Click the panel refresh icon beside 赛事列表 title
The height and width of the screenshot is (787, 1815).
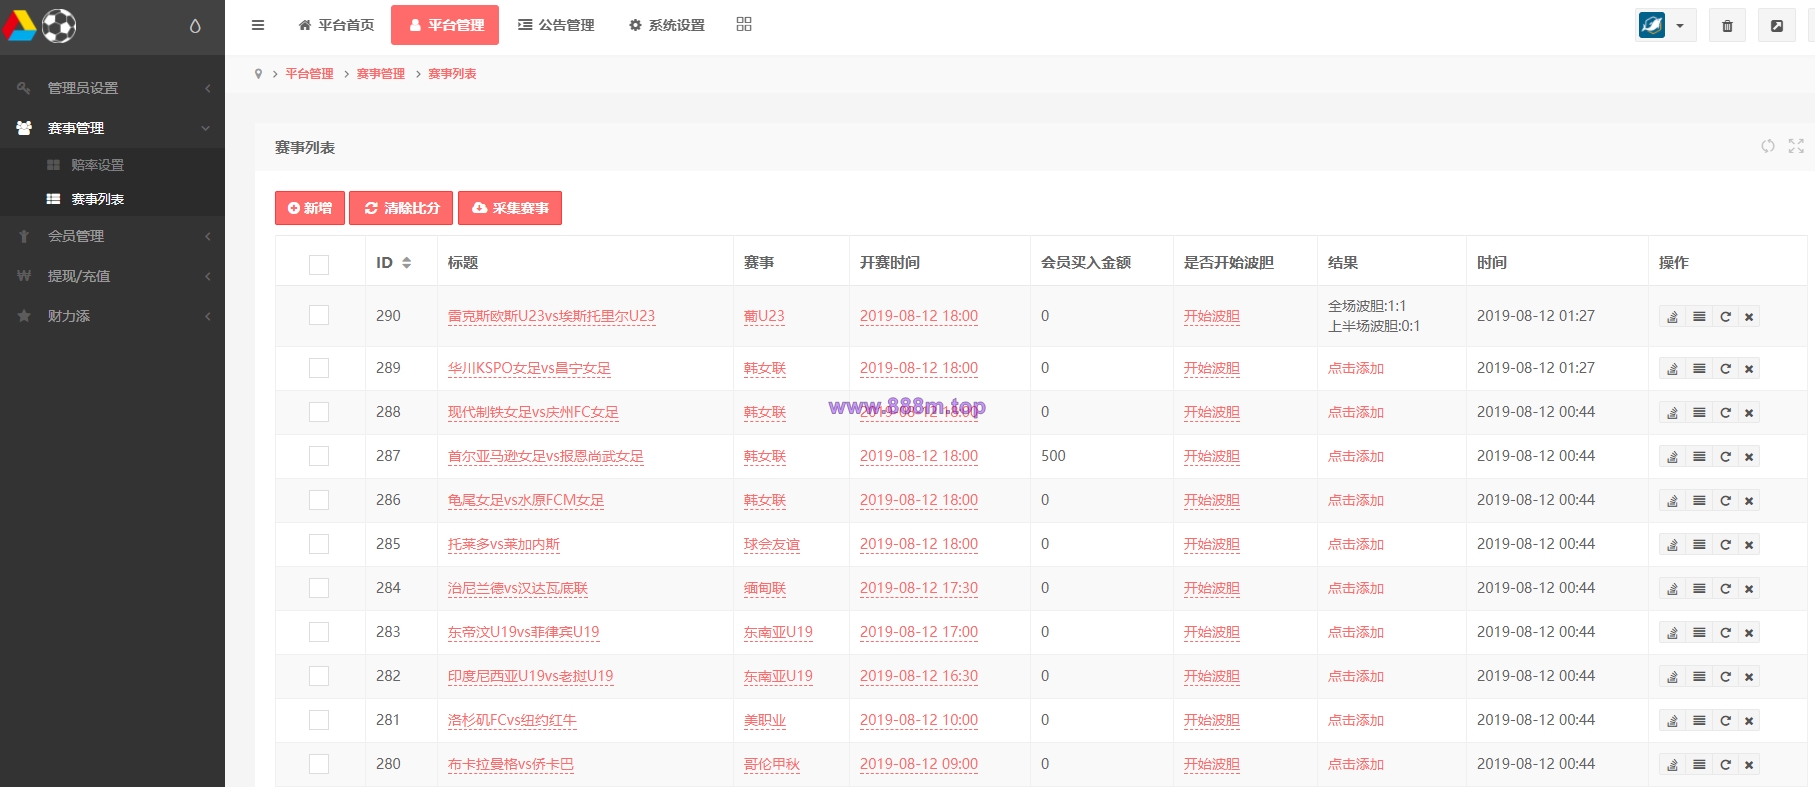pos(1768,146)
